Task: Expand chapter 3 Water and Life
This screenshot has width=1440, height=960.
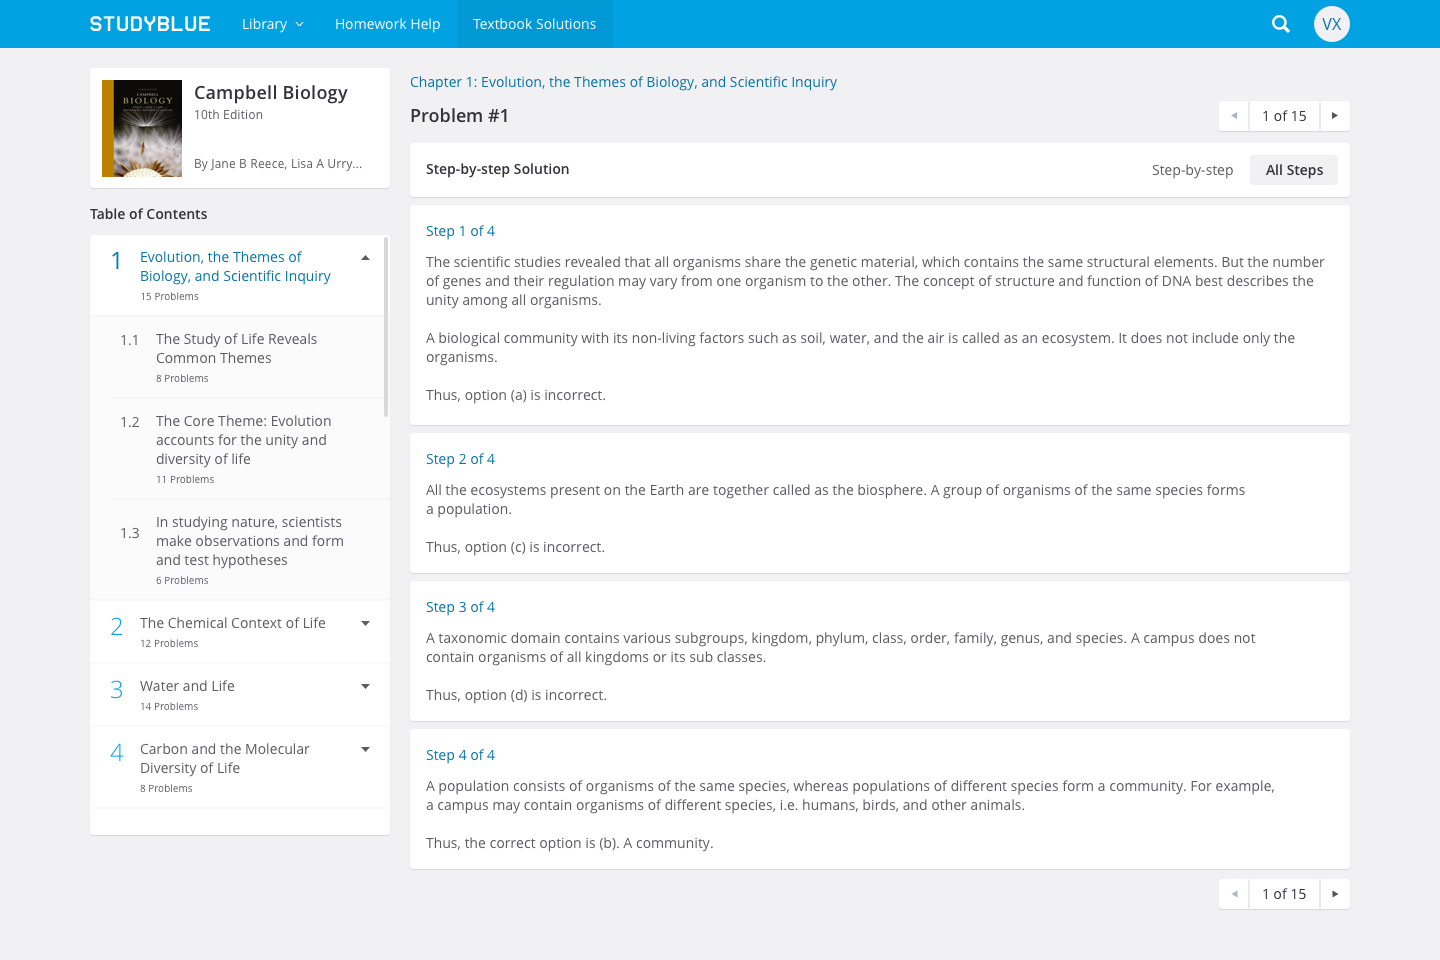Action: coord(365,686)
